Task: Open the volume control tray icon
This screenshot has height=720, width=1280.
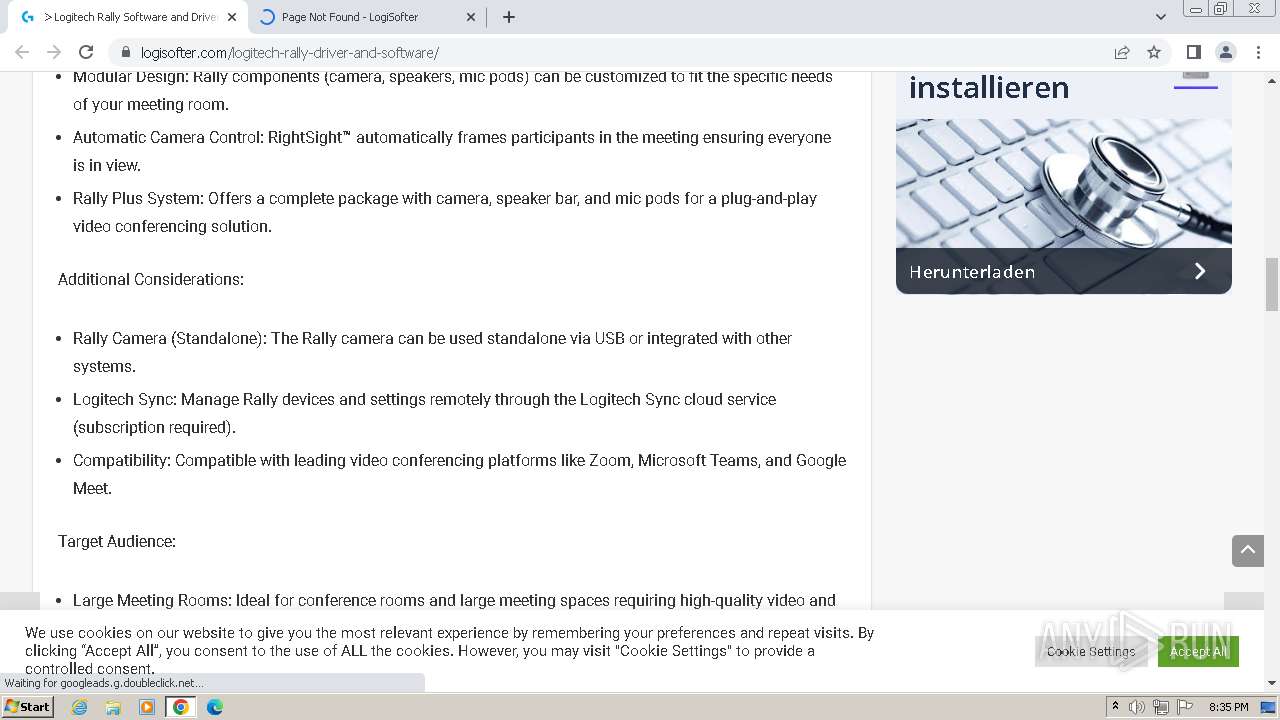Action: pyautogui.click(x=1137, y=707)
